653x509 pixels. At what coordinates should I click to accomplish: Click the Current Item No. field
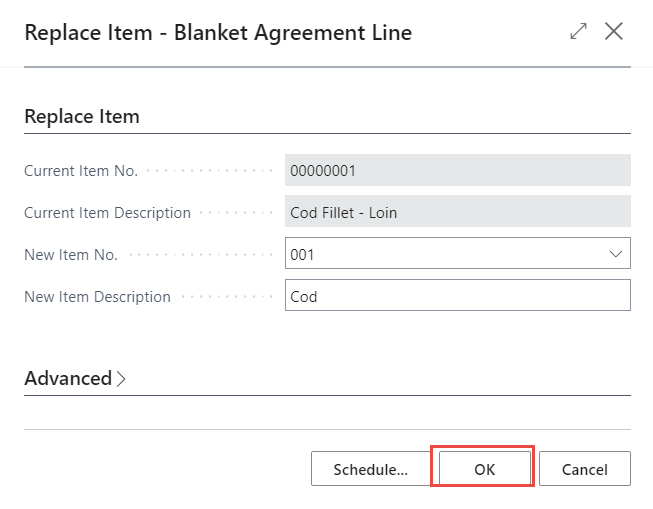click(x=457, y=170)
